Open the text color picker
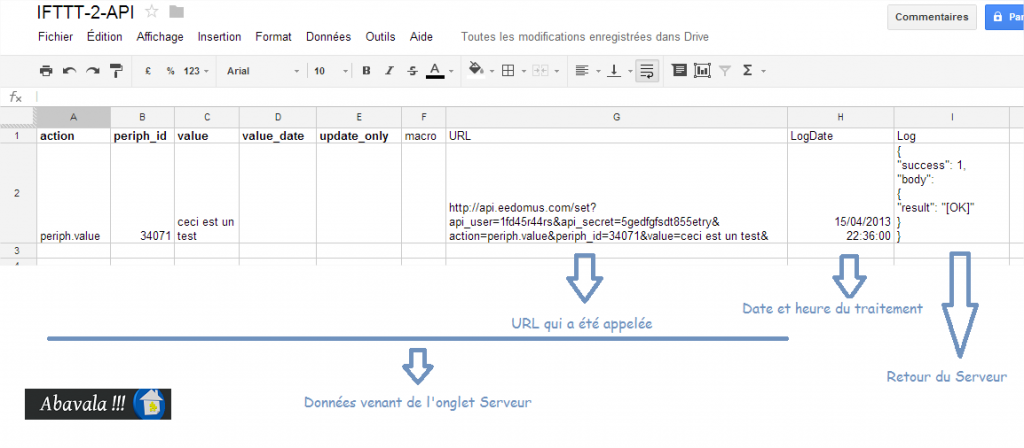Screen dimensions: 1024x448 438,71
